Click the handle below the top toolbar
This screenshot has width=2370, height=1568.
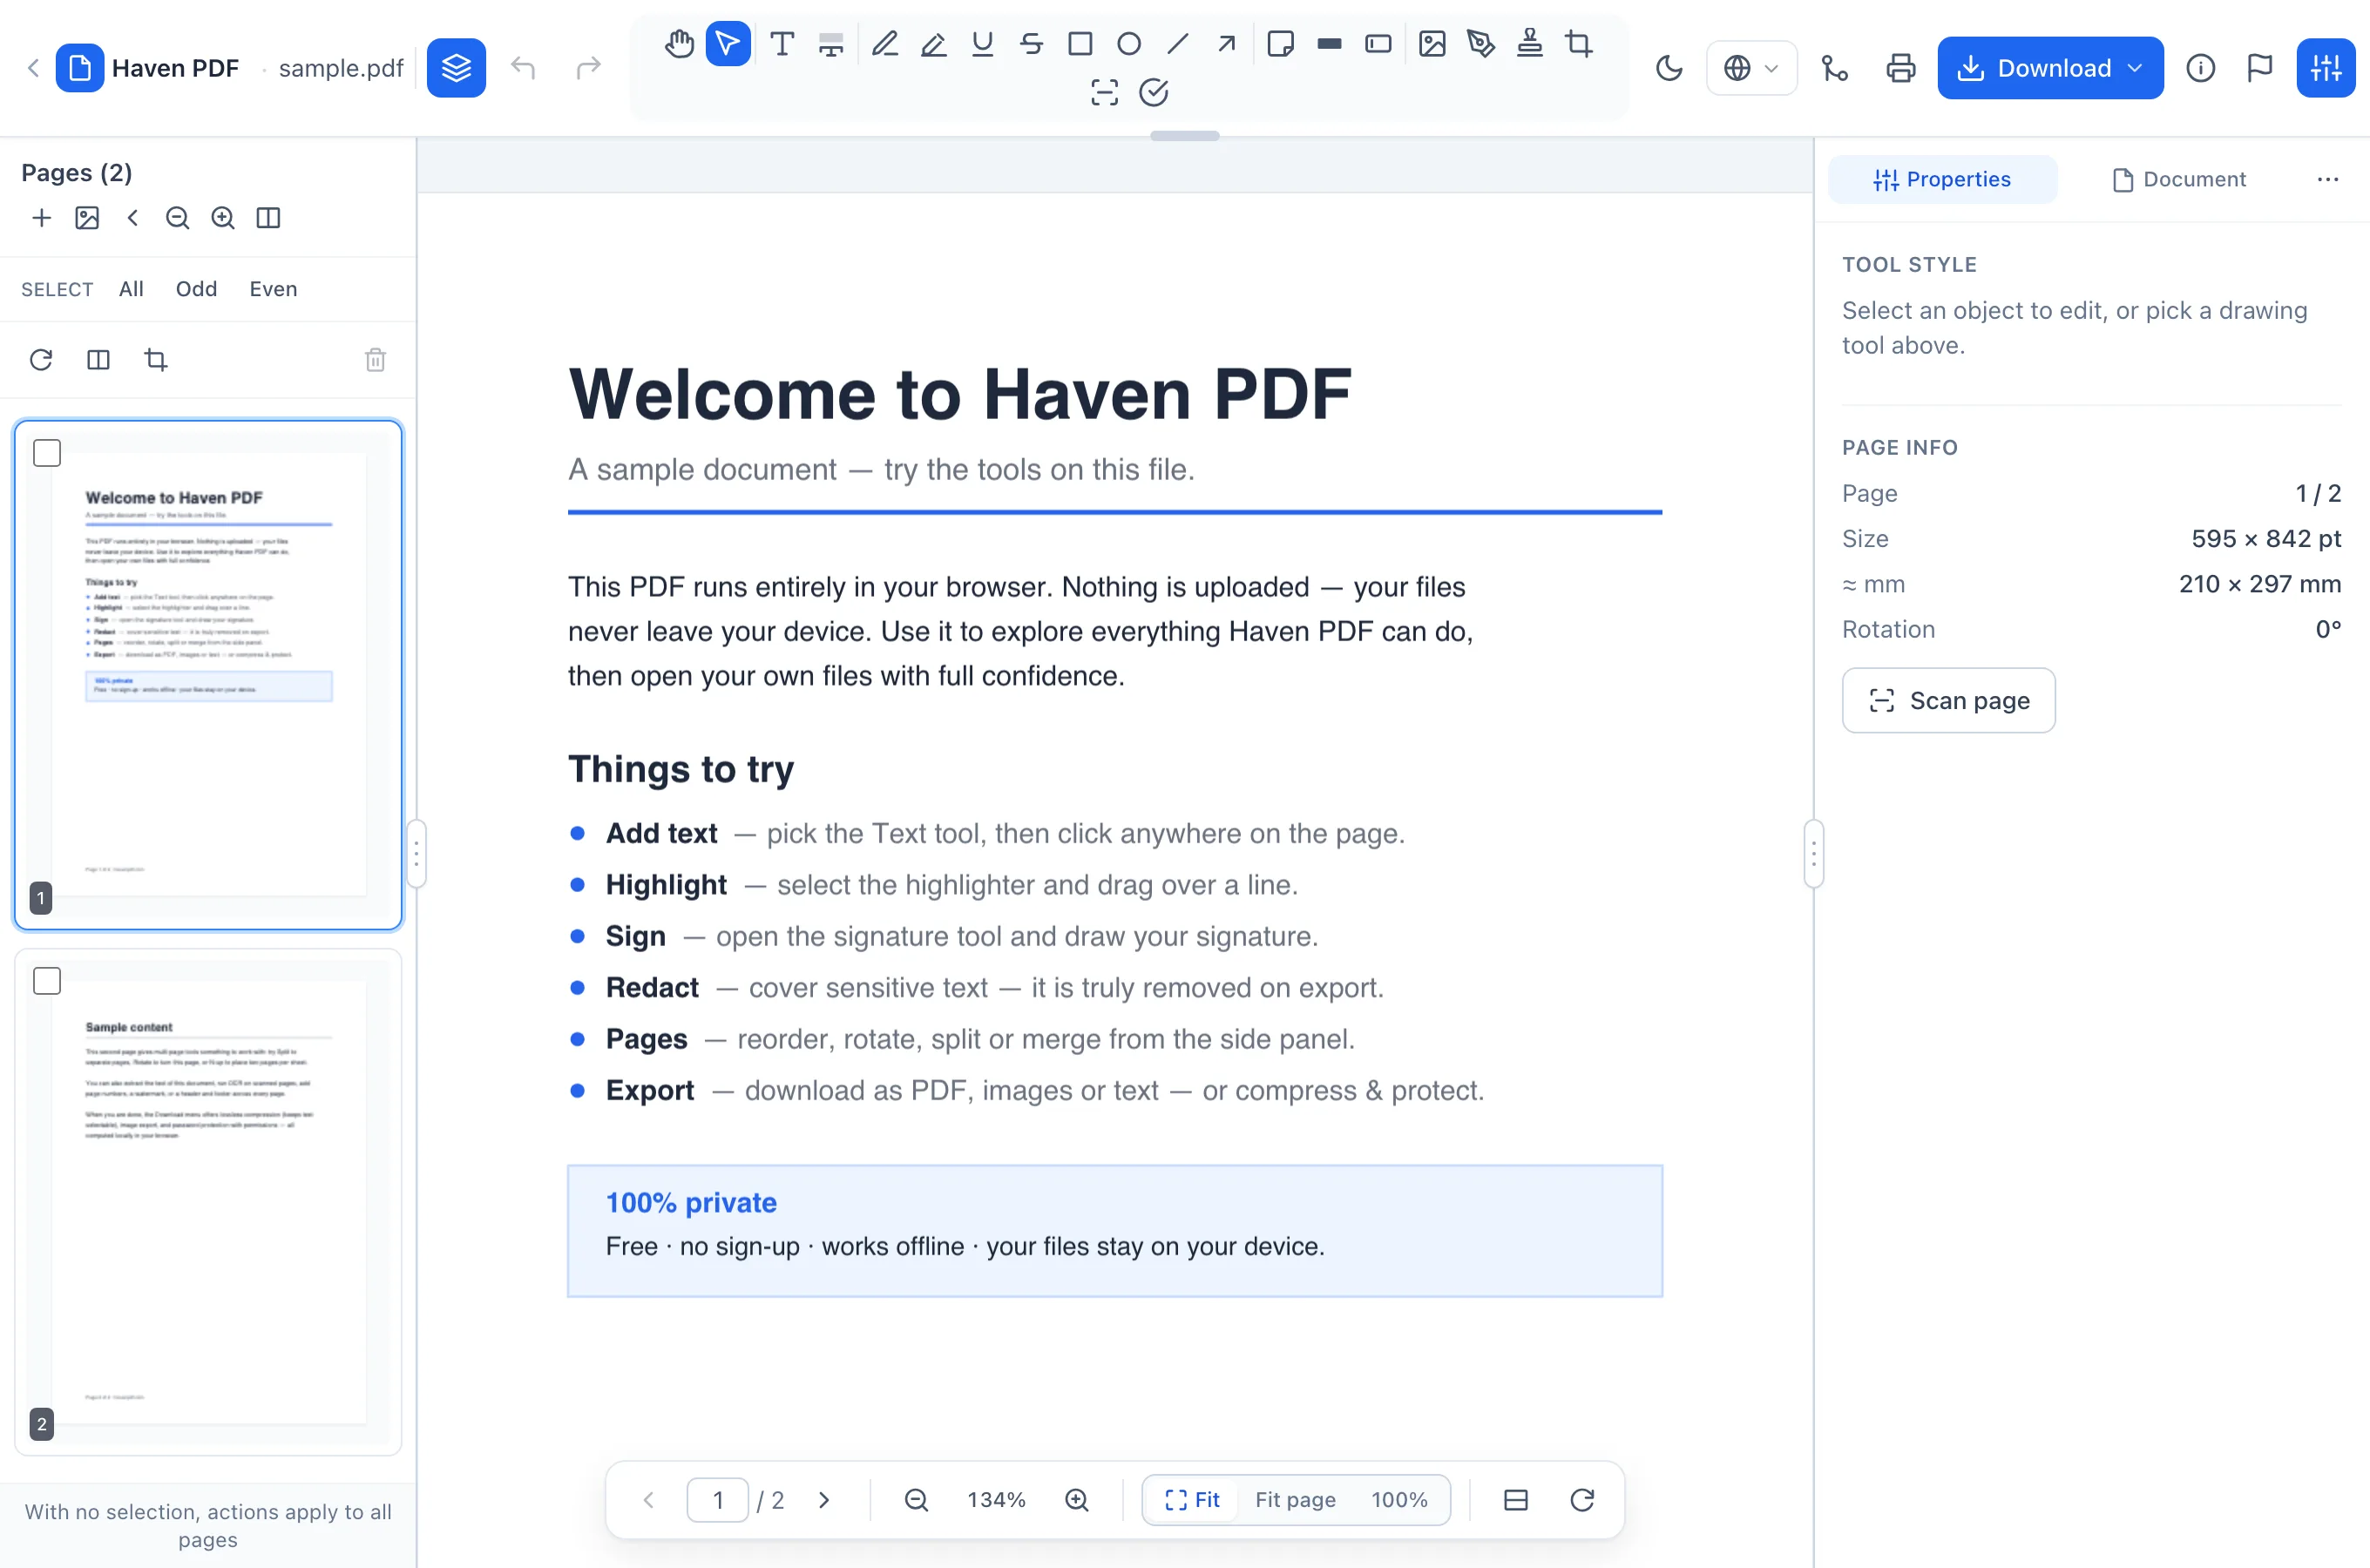pos(1185,136)
